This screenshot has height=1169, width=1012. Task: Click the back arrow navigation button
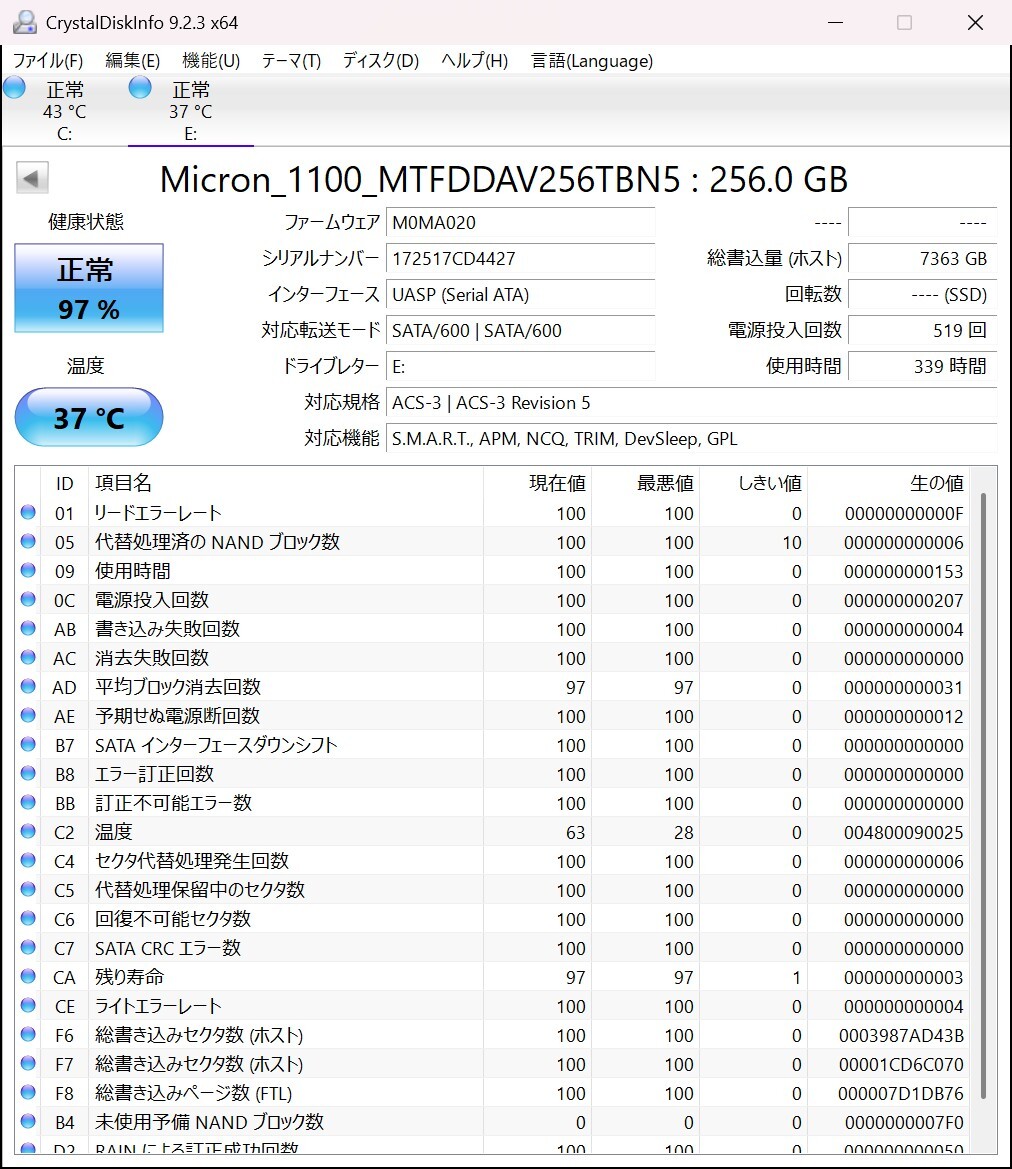coord(31,177)
